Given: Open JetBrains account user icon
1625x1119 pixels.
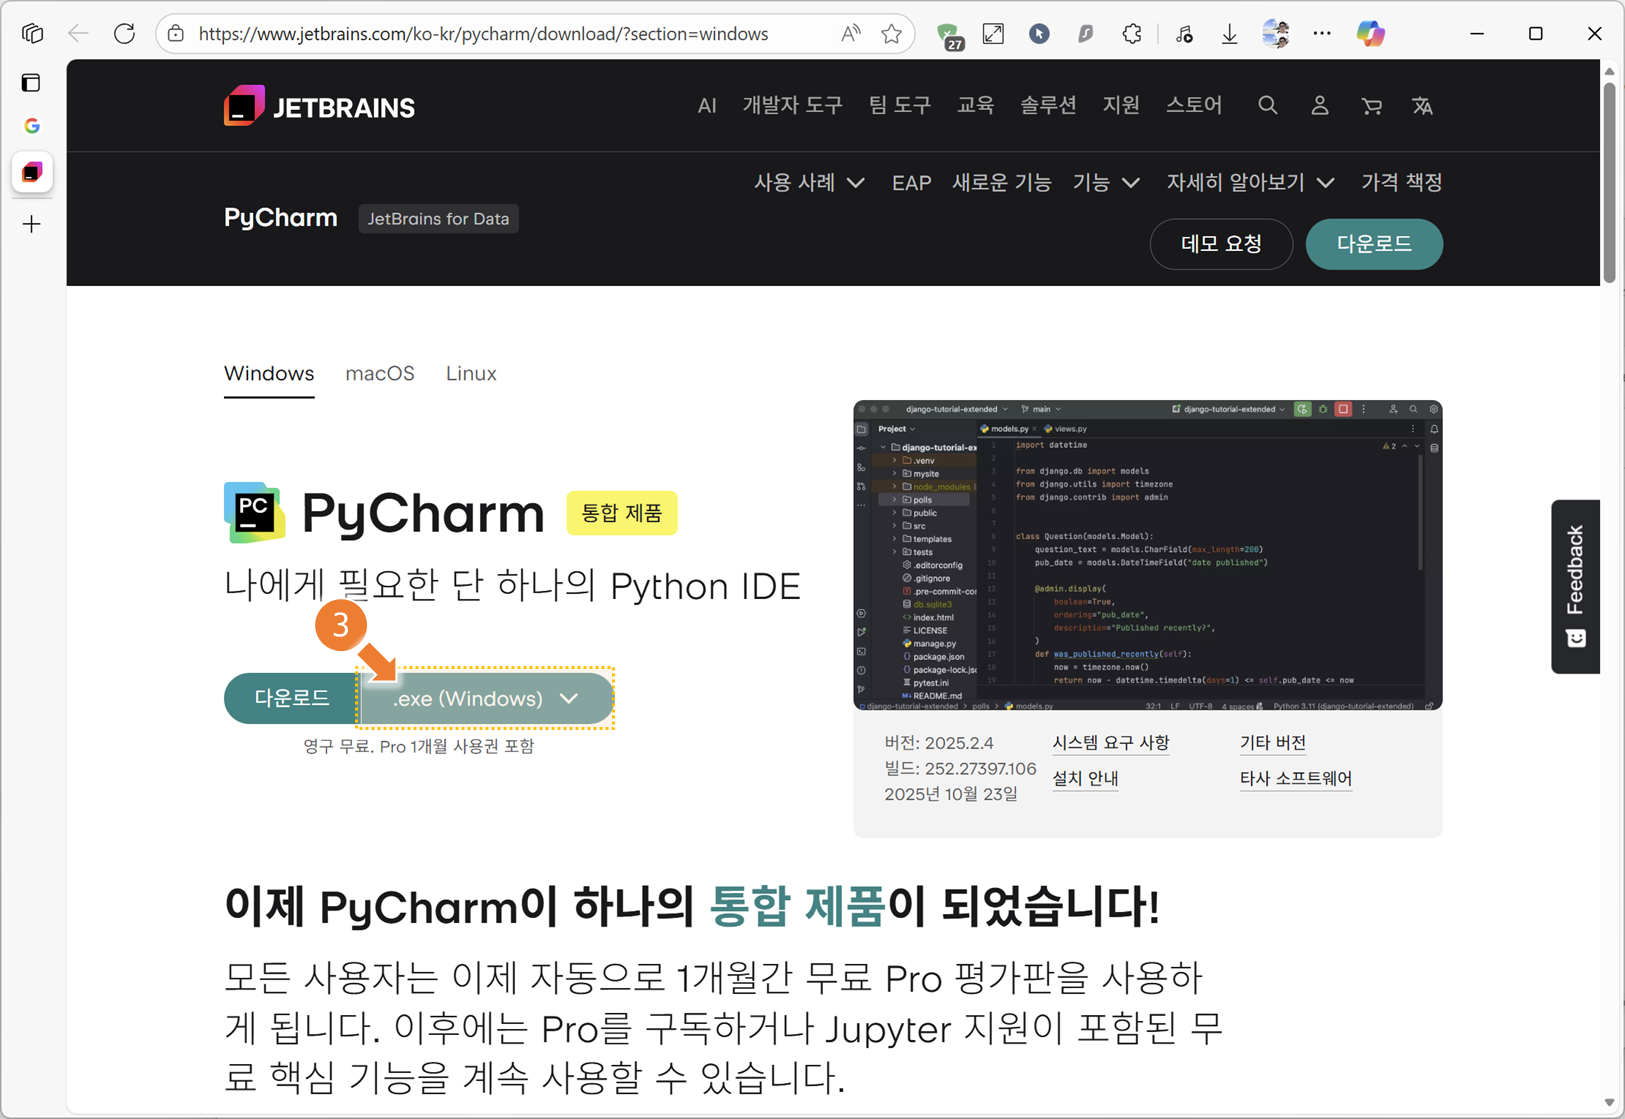Looking at the screenshot, I should (1320, 105).
